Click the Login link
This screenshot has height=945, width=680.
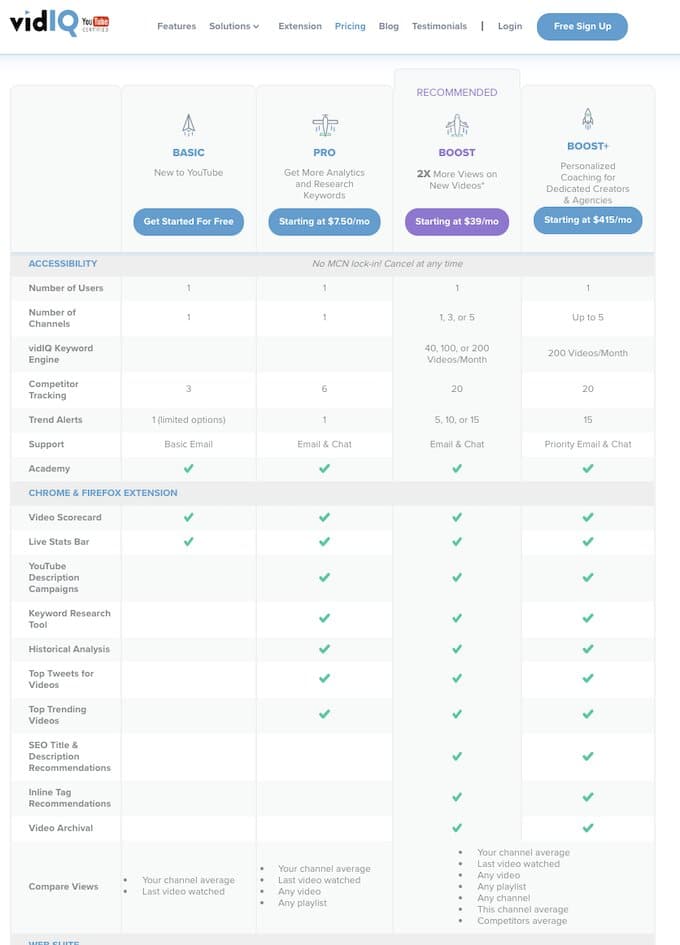tap(510, 26)
